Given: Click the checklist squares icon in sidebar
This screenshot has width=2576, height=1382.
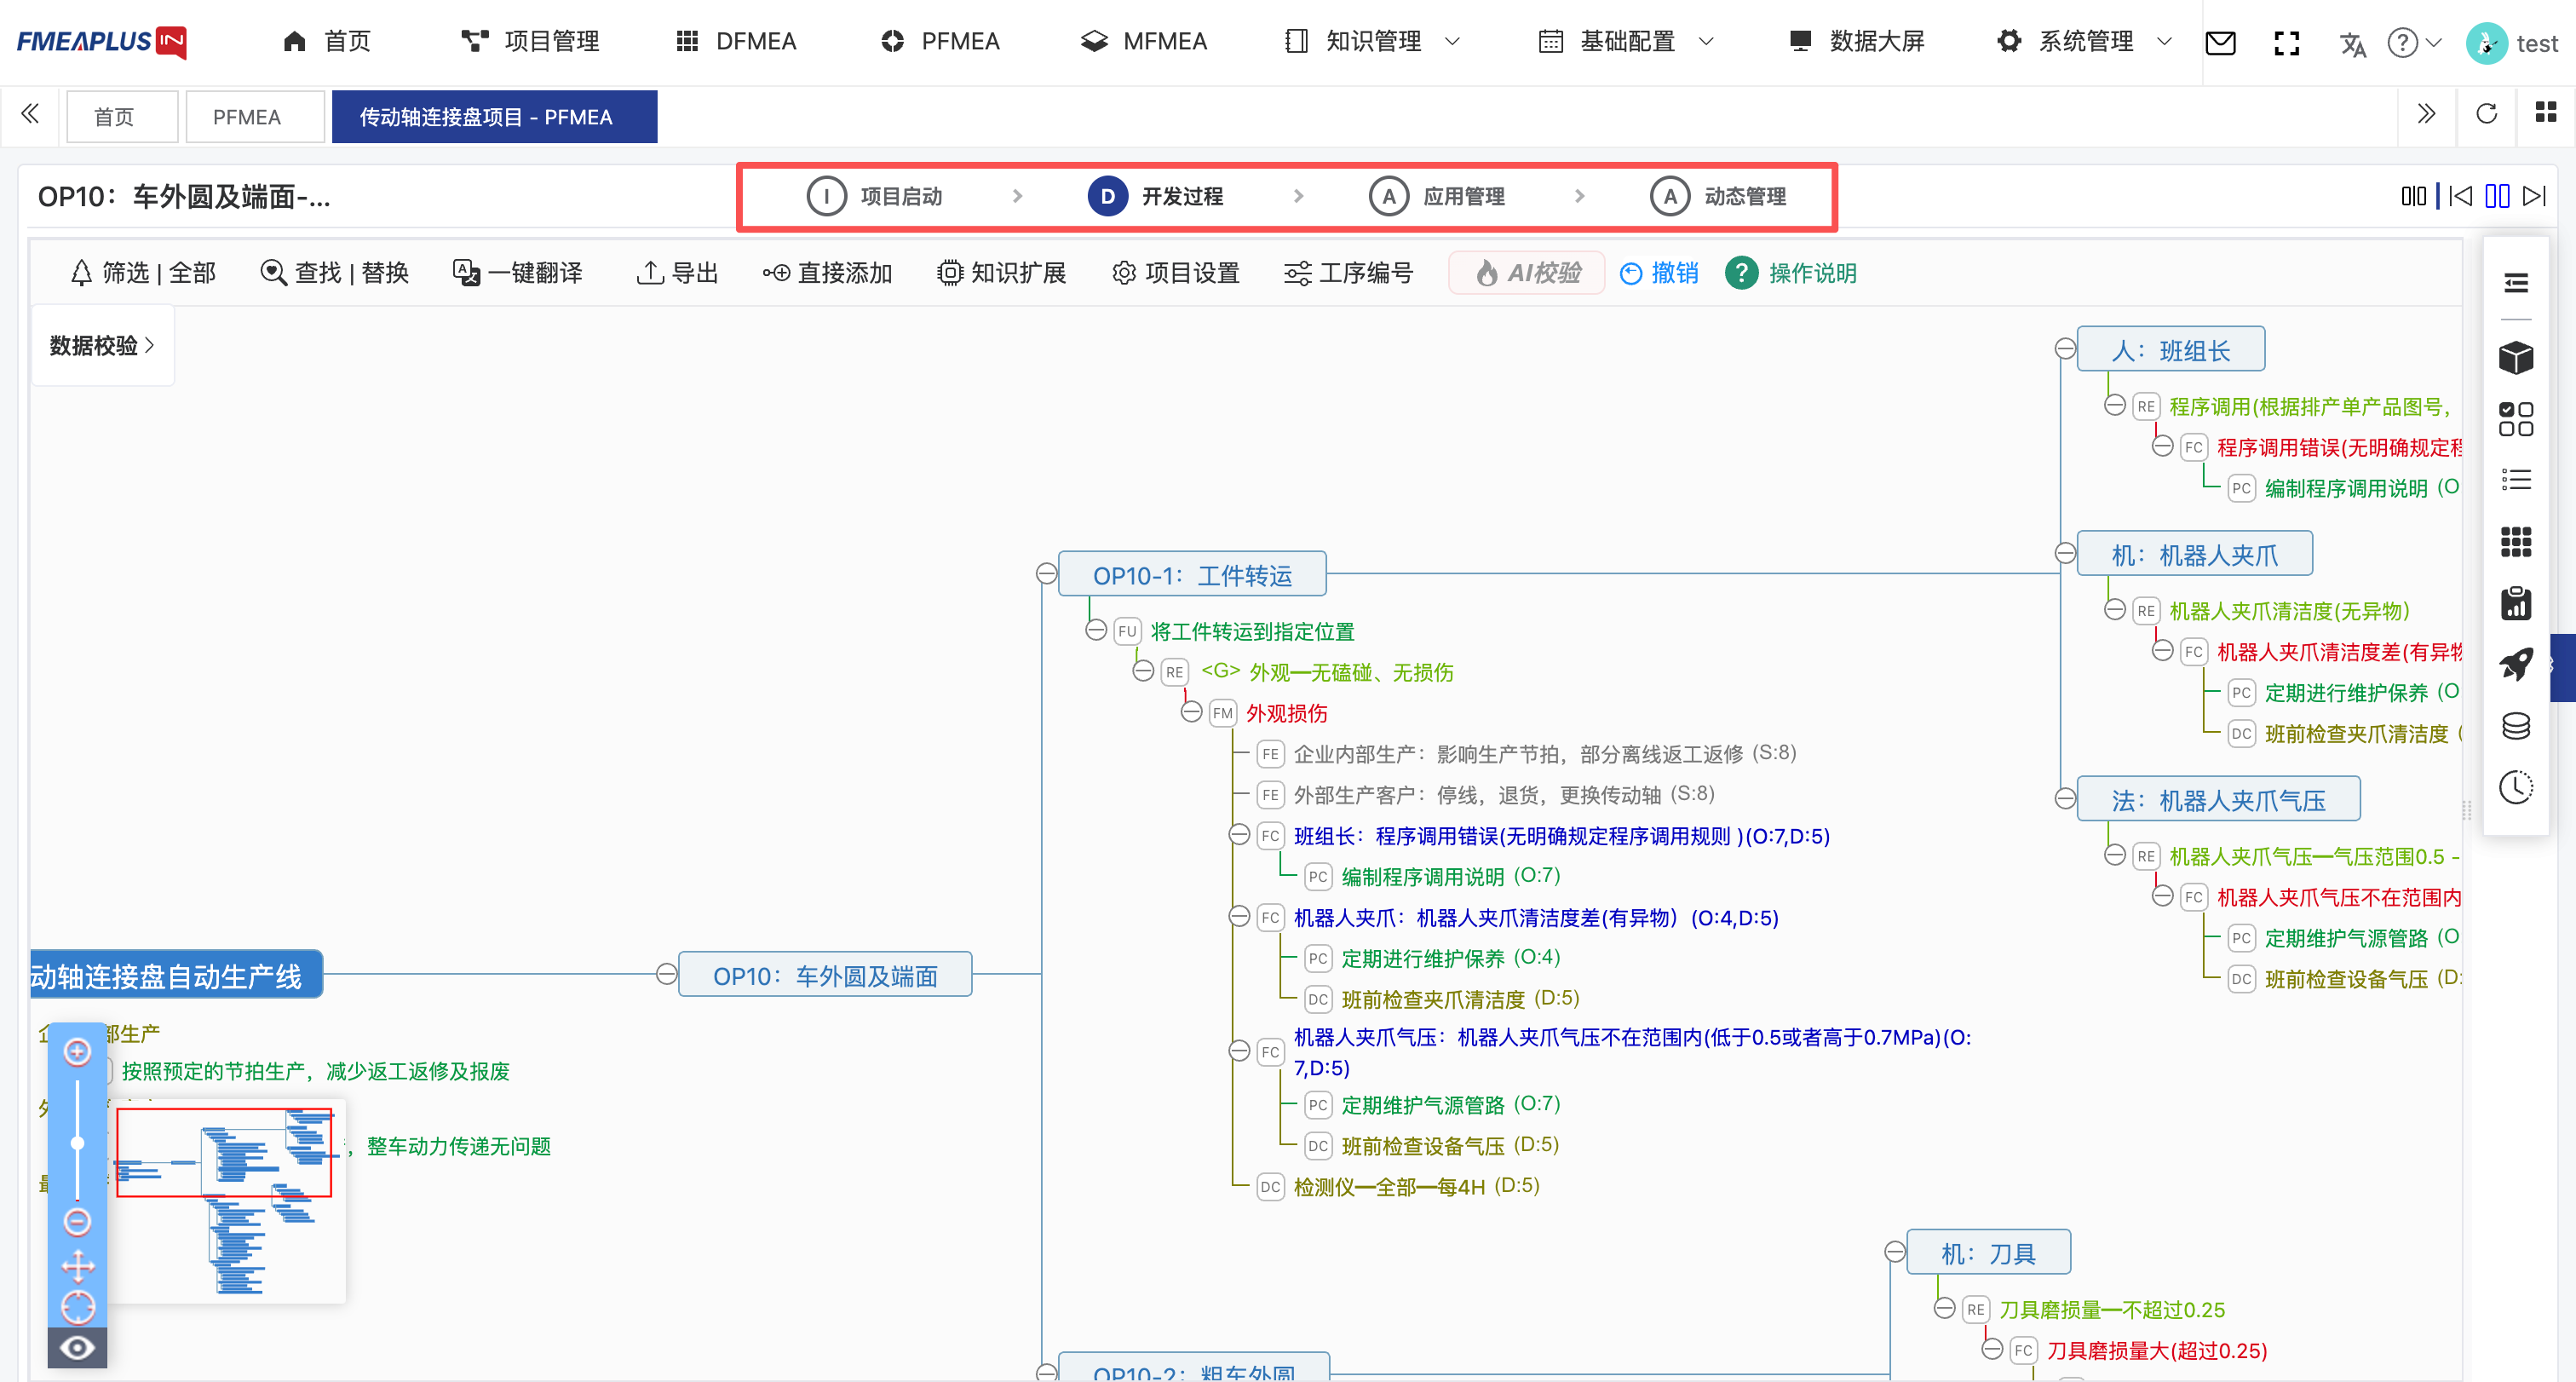Looking at the screenshot, I should point(2515,419).
